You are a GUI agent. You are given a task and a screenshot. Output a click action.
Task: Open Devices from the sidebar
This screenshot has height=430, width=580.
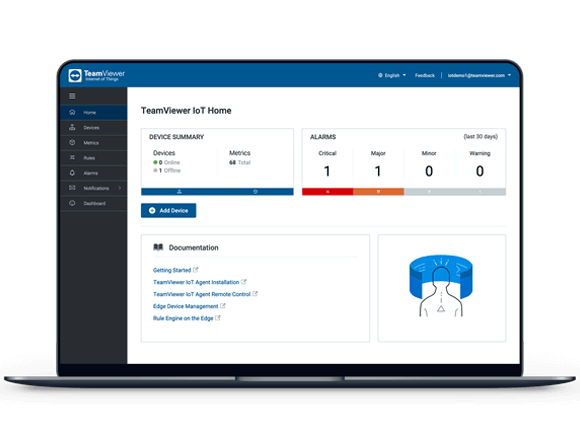[x=94, y=128]
